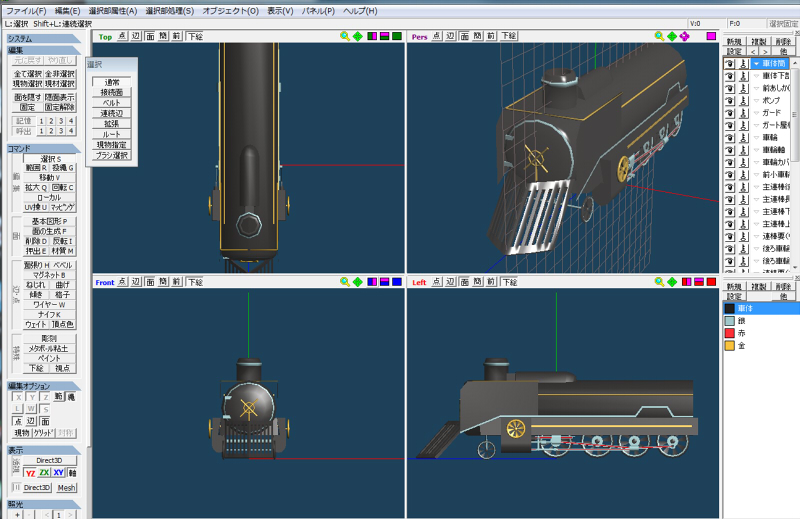Screen dimensions: 800x519
Task: Click the green fit-view icon in Pers view
Action: click(x=672, y=36)
